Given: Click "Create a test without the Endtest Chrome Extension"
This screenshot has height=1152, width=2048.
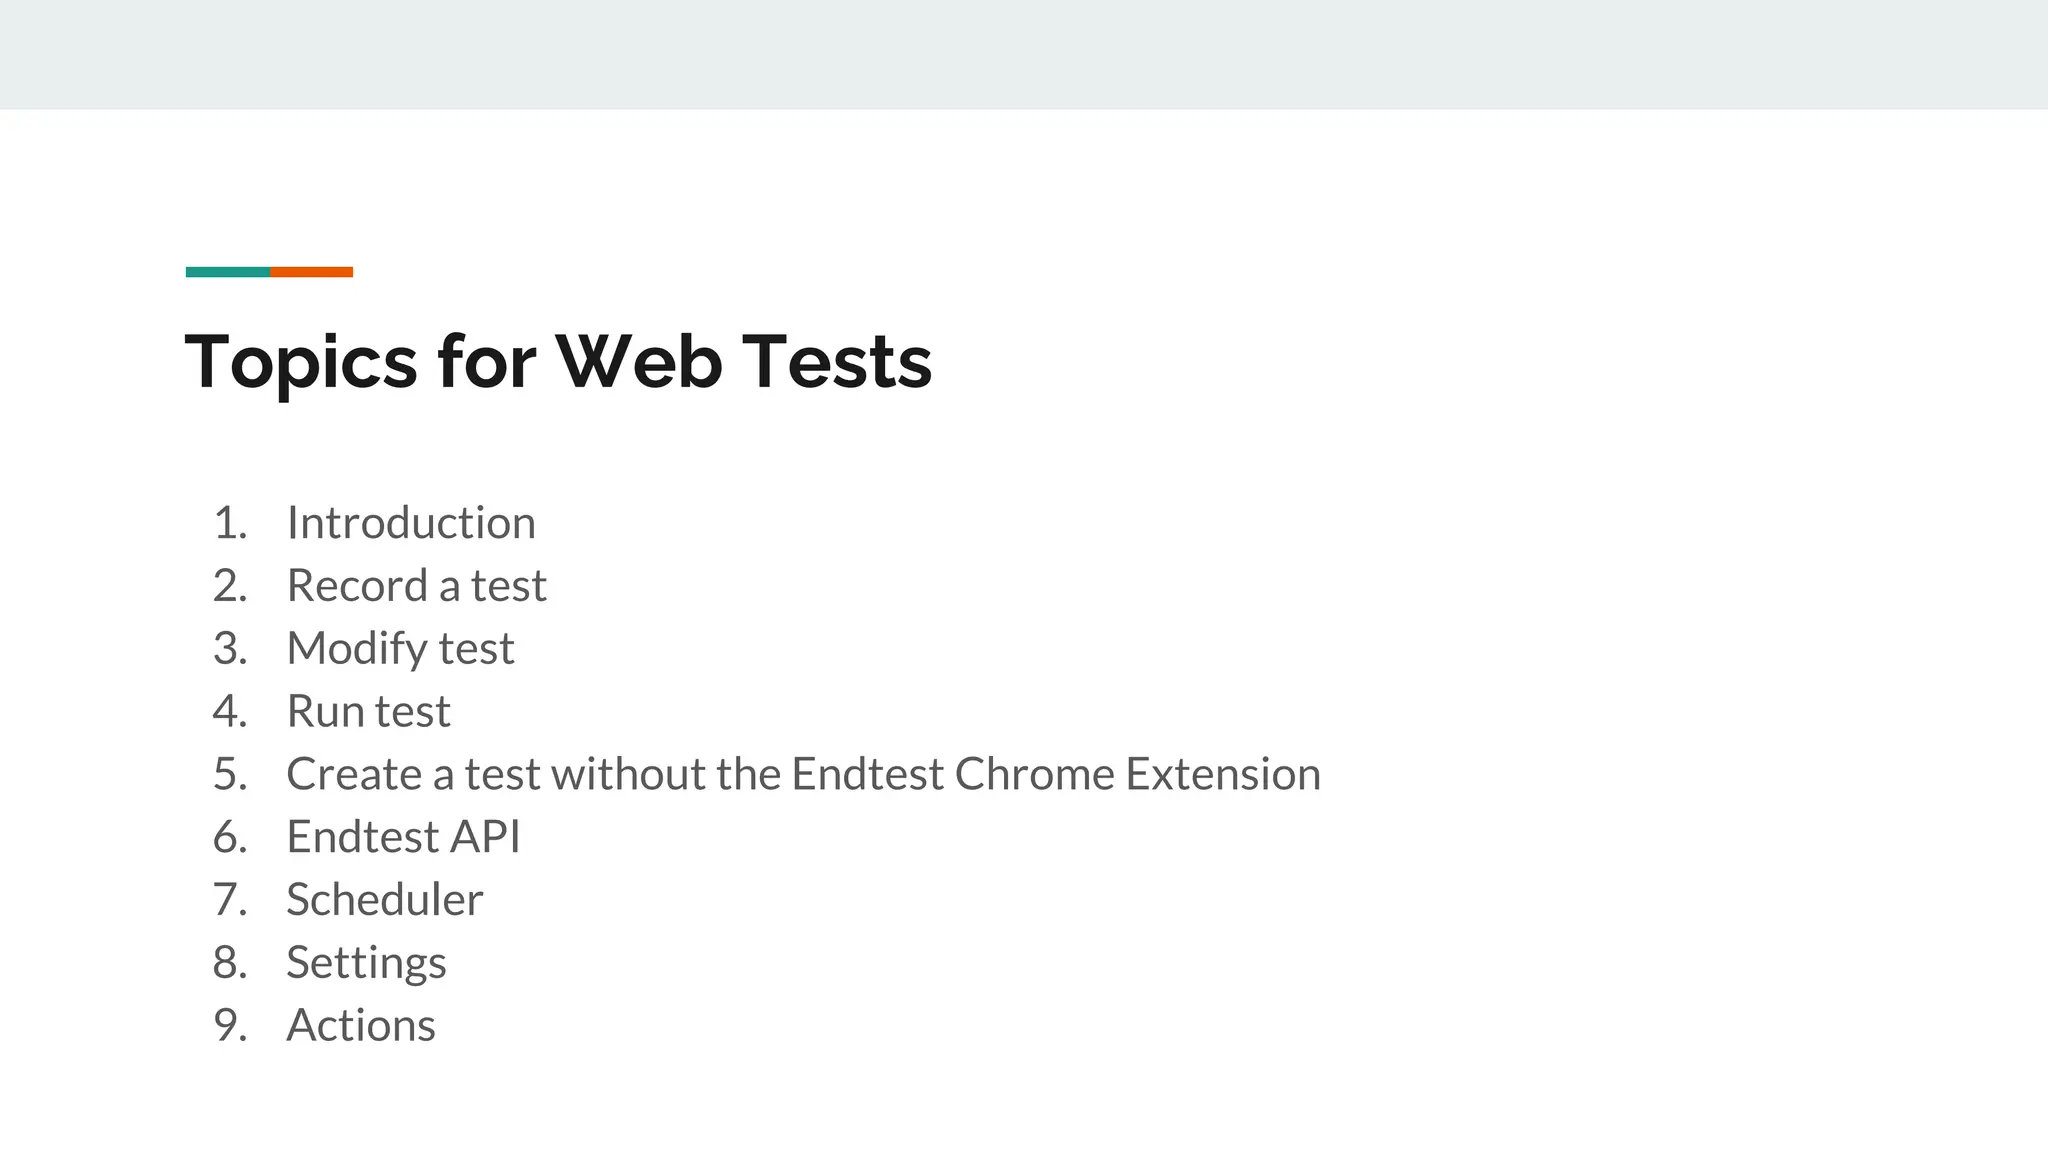Looking at the screenshot, I should point(803,774).
